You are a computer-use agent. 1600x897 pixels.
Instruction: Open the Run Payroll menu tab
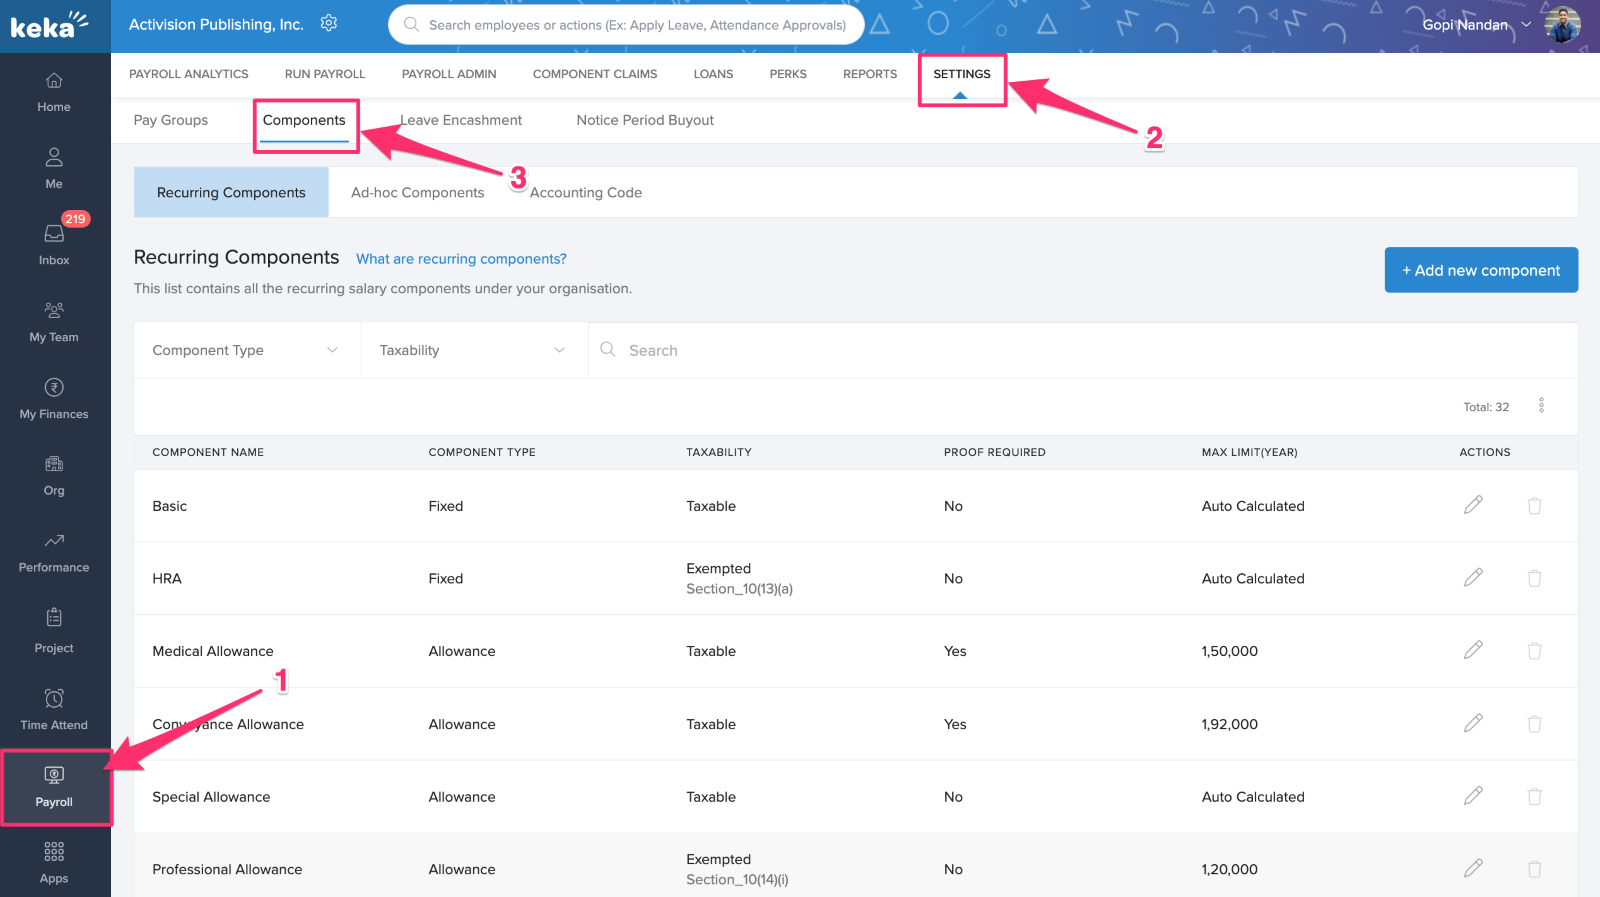pyautogui.click(x=325, y=74)
